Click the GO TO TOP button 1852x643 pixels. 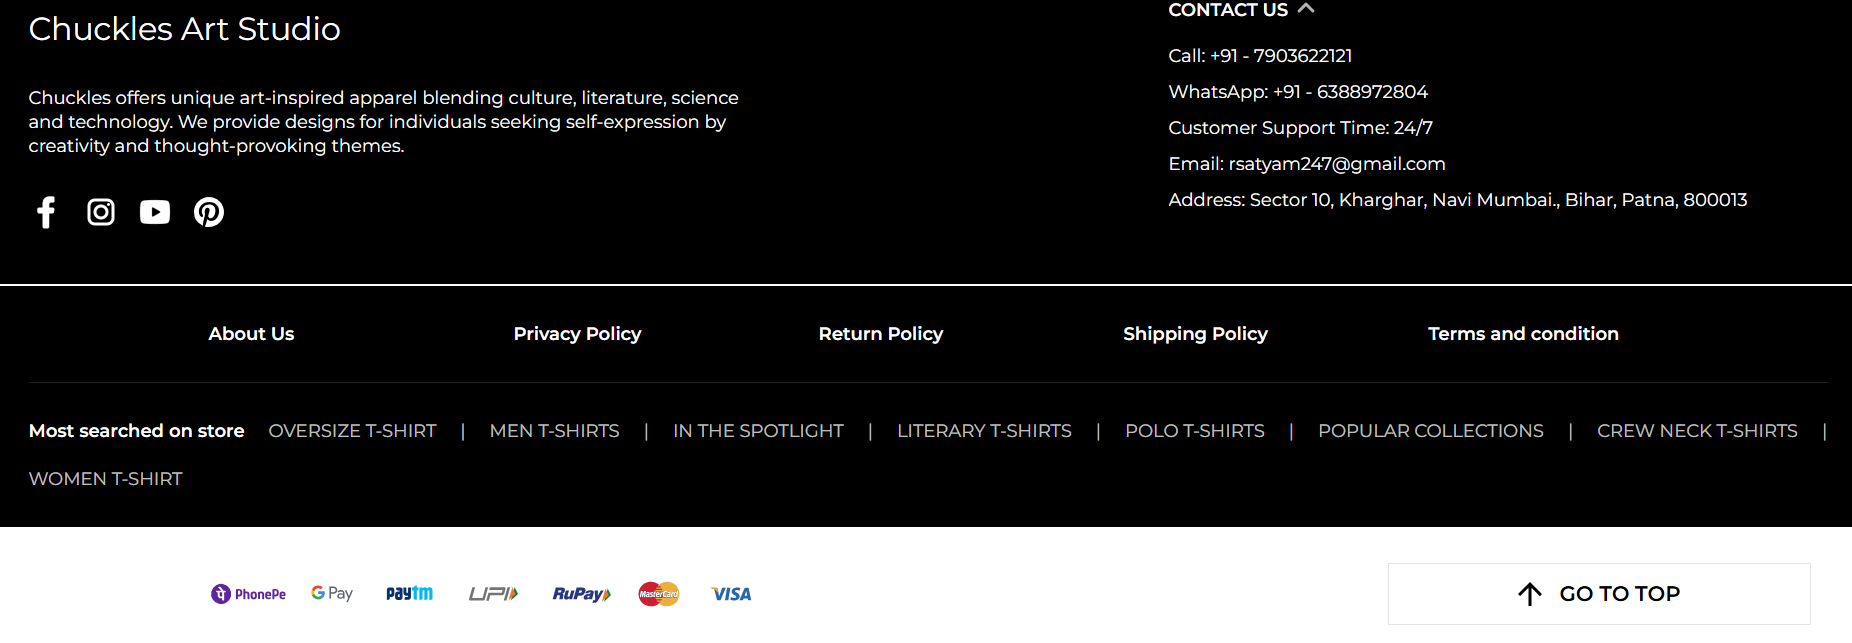tap(1599, 594)
